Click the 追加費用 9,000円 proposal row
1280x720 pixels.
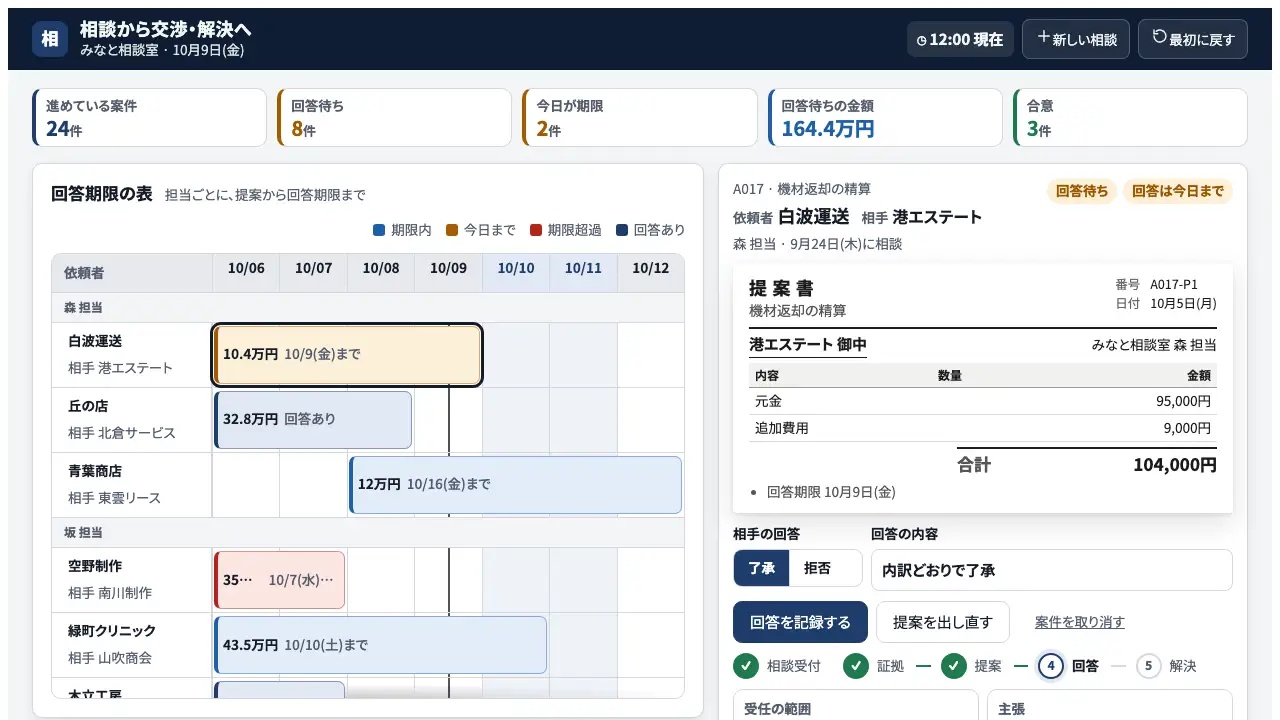pyautogui.click(x=983, y=428)
